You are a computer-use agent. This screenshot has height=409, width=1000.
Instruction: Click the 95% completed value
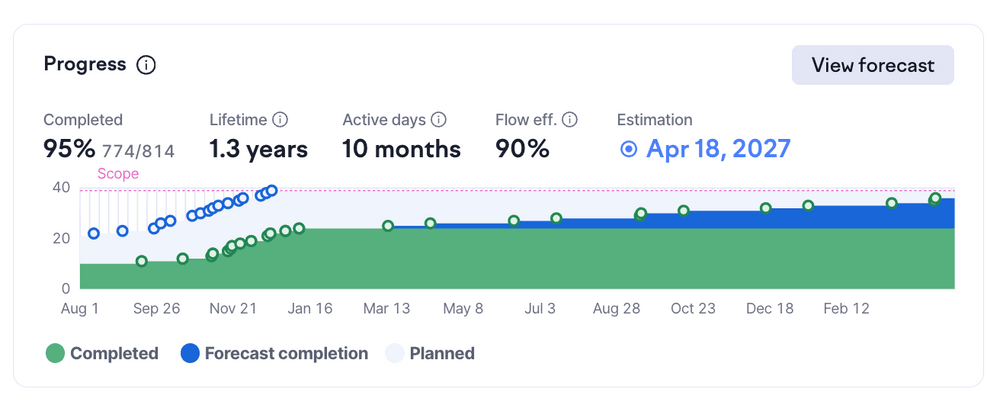(66, 150)
